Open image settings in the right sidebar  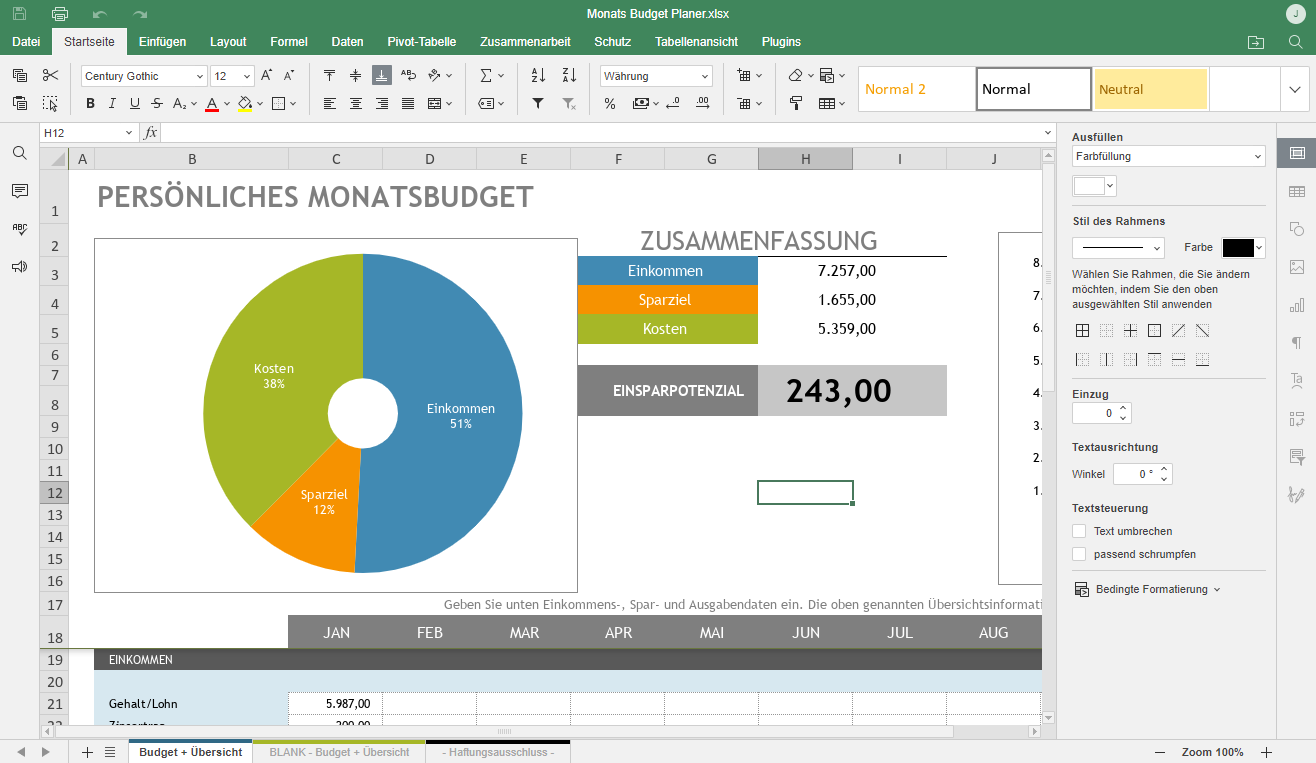click(x=1297, y=267)
